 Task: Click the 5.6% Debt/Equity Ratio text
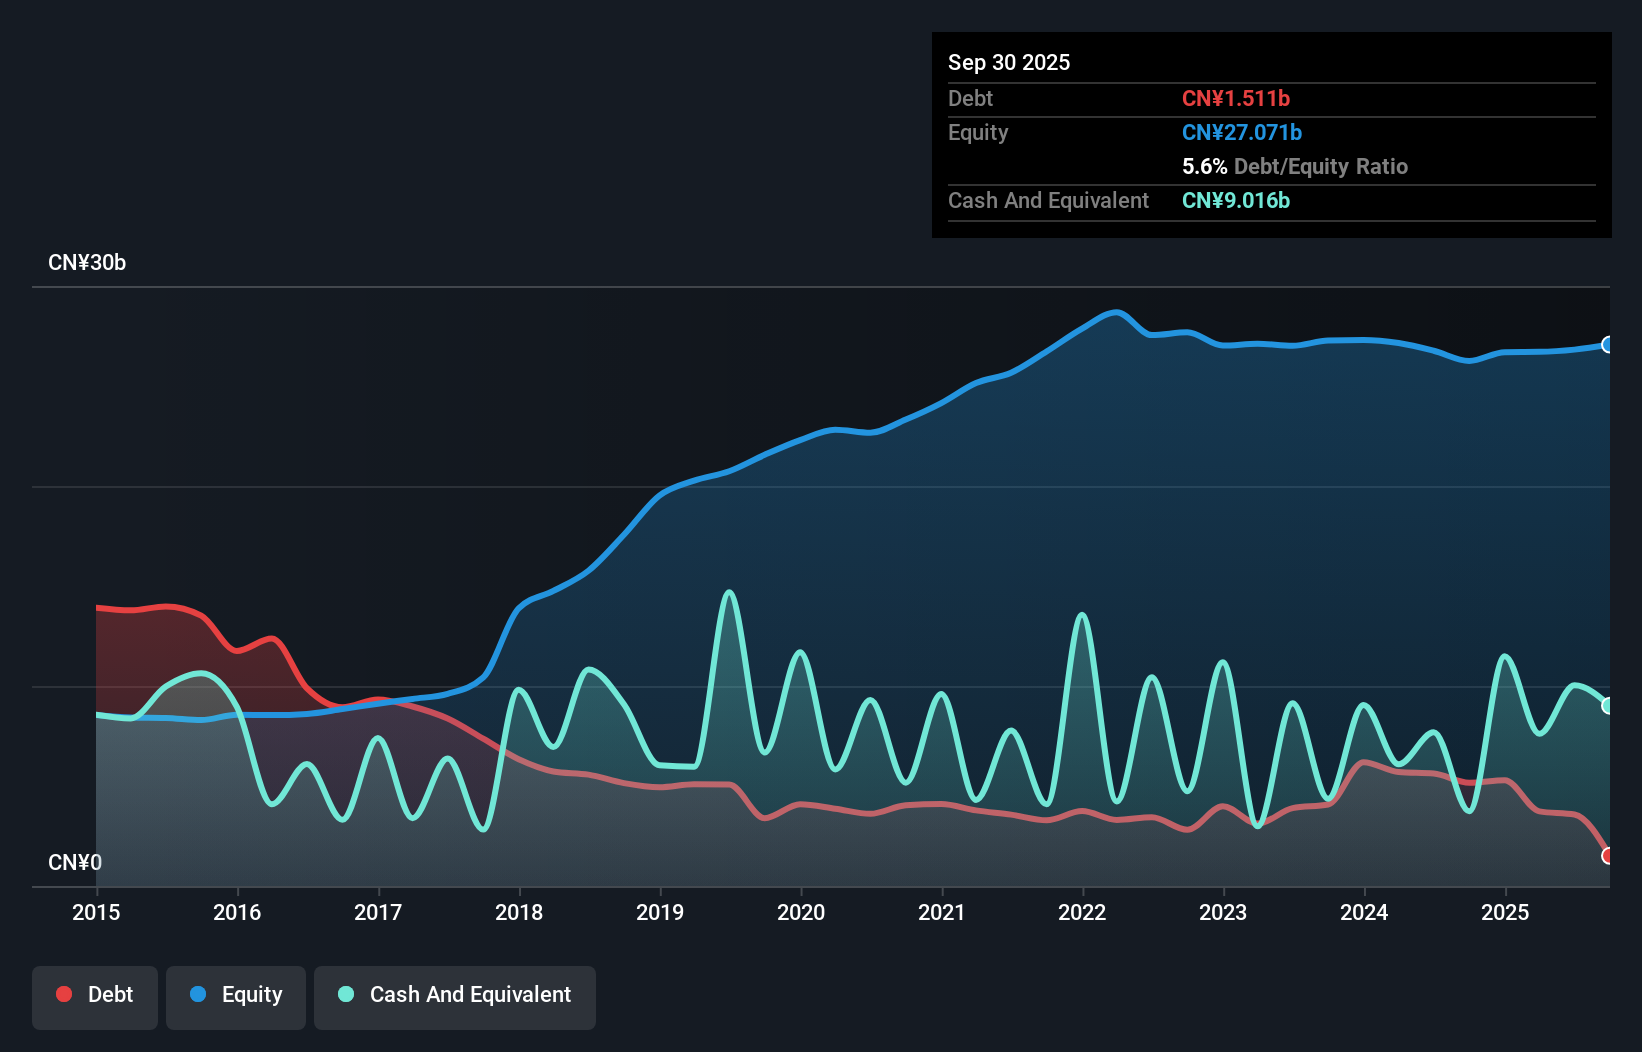1295,167
